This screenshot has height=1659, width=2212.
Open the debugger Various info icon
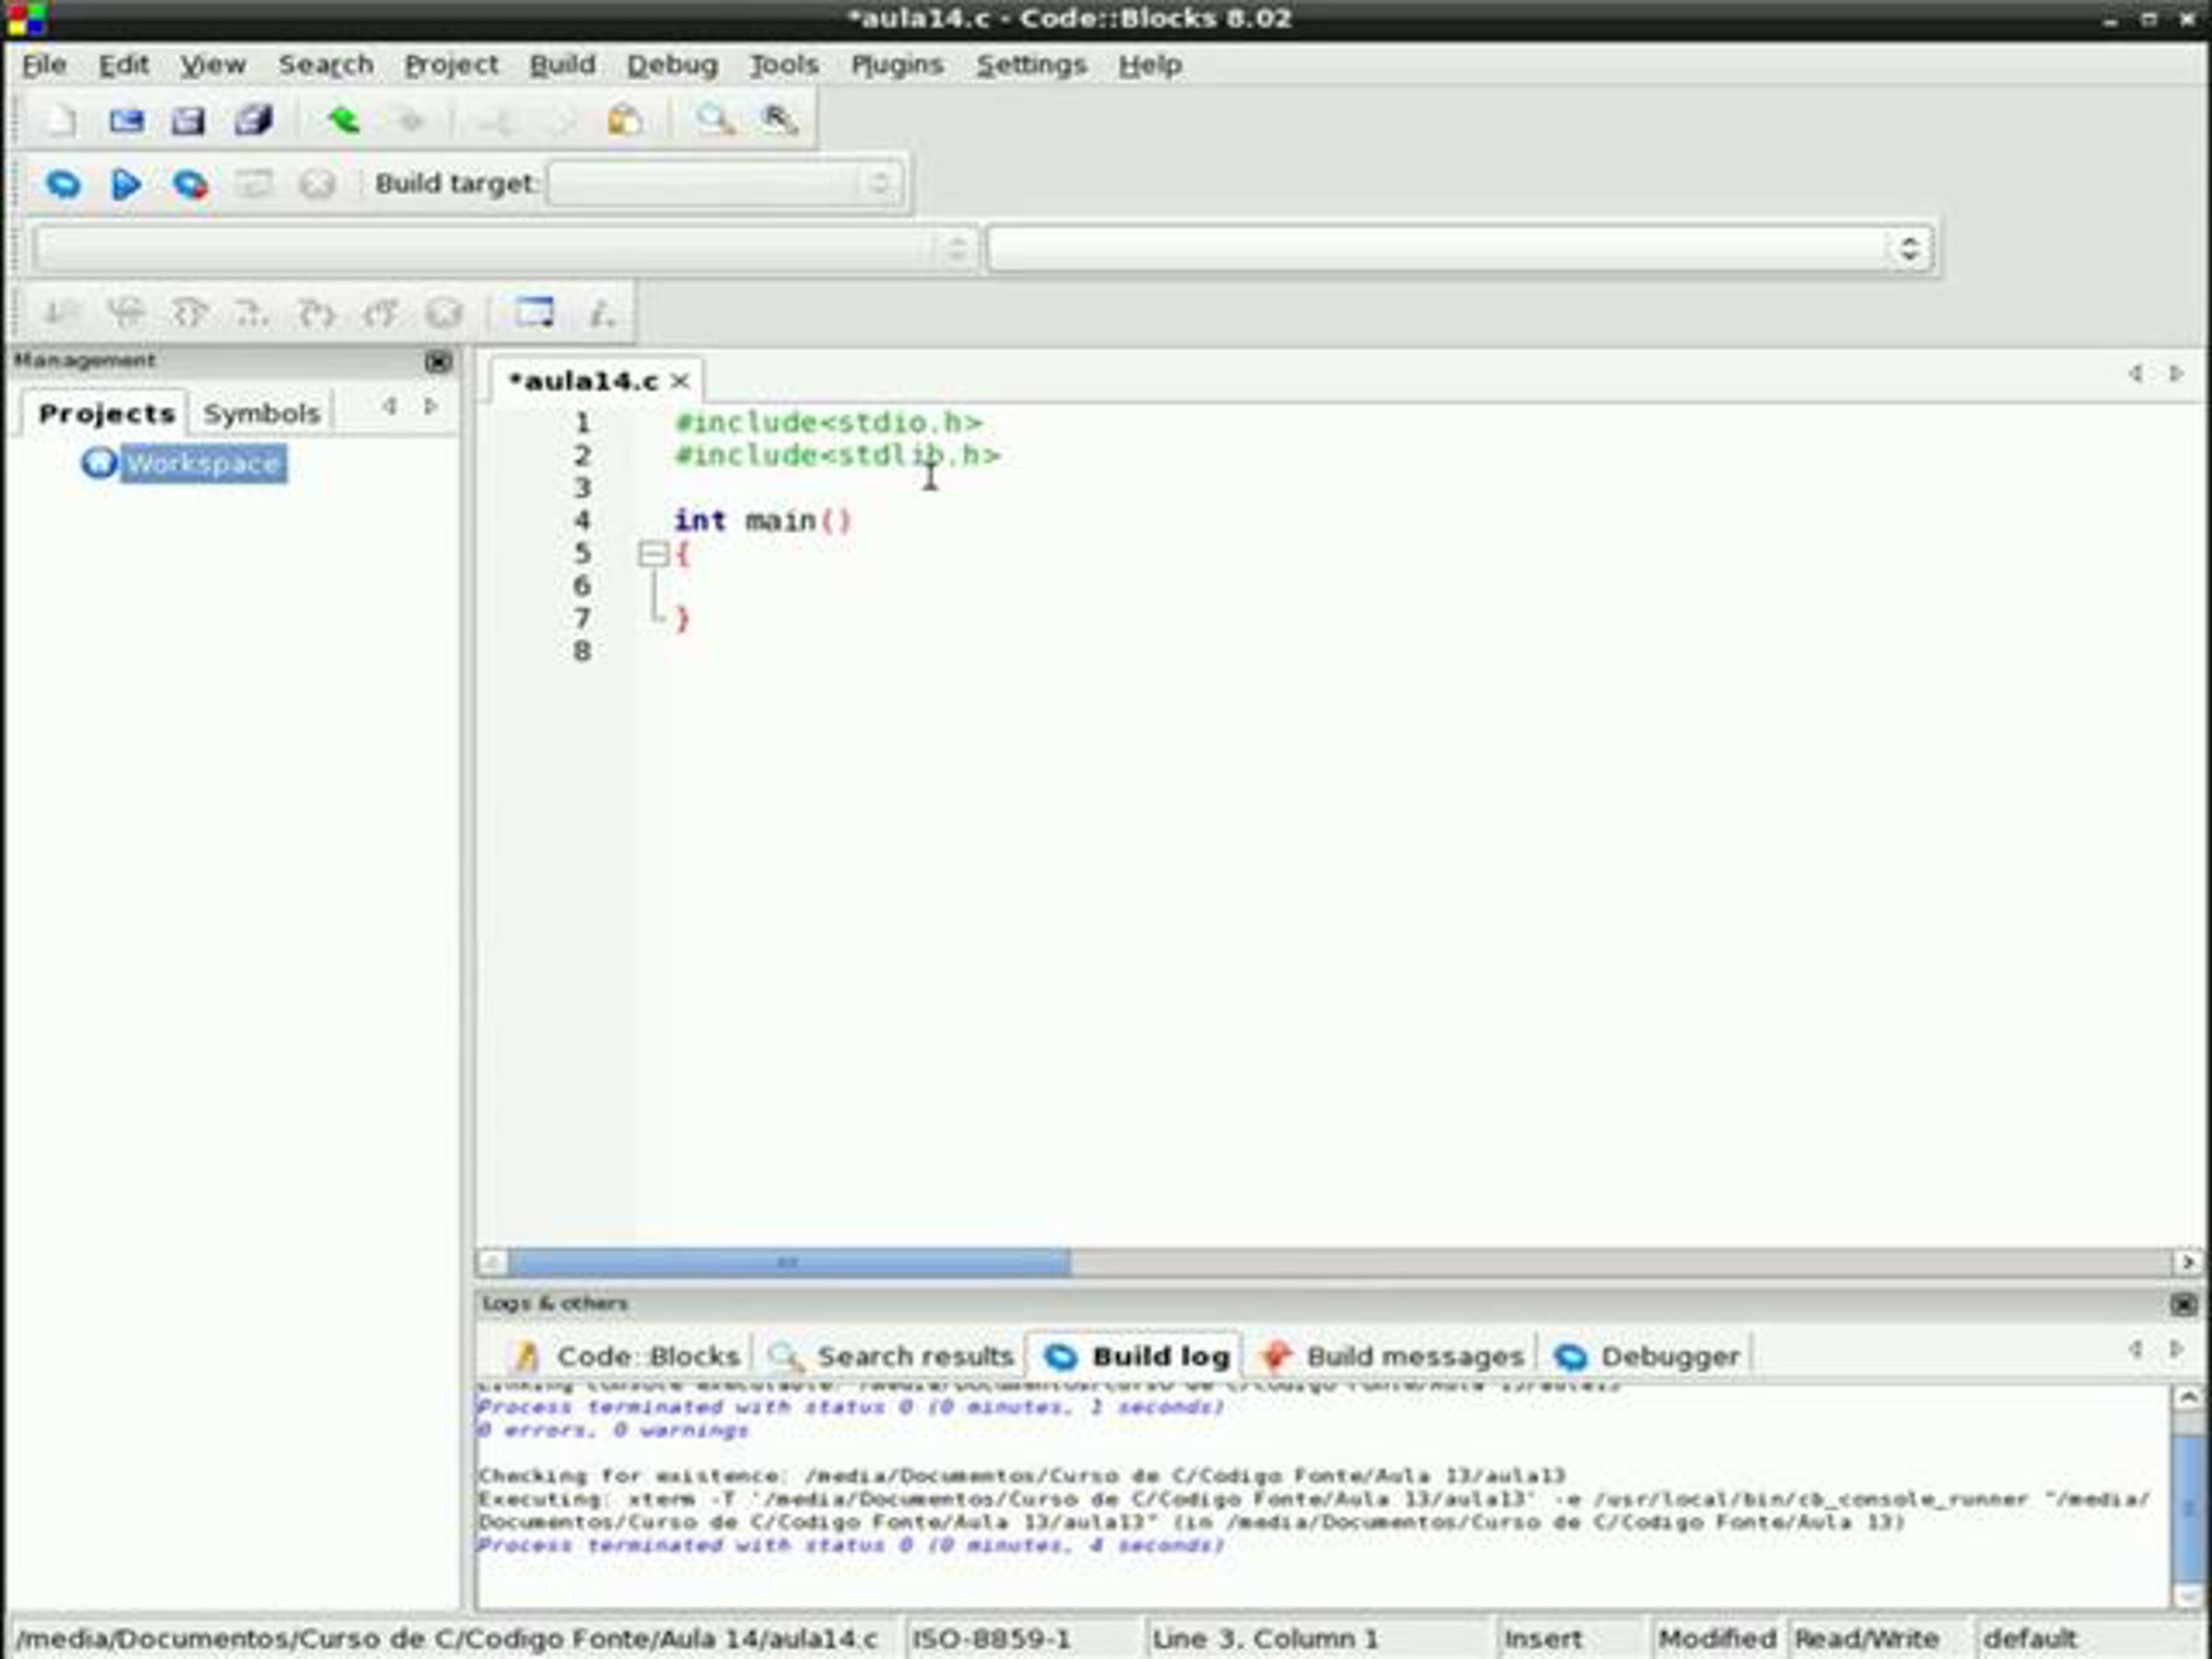pos(600,313)
